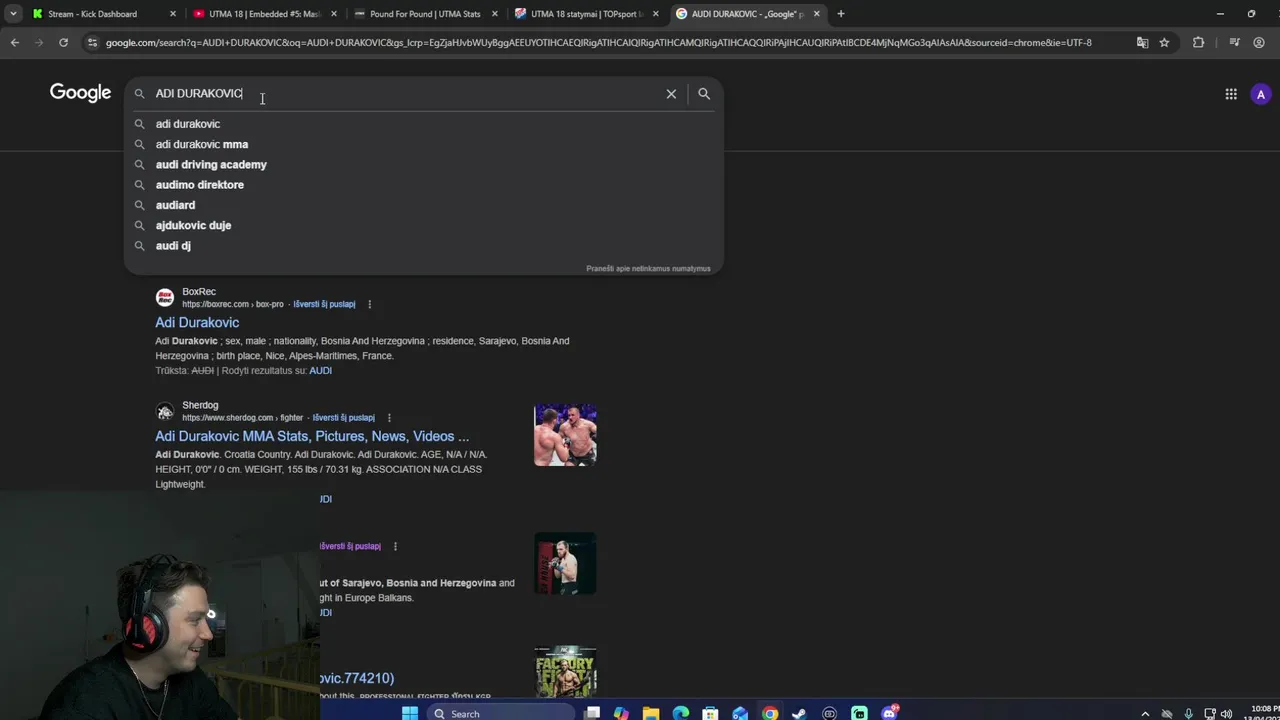Go forward in browser history
The image size is (1280, 720).
tap(39, 42)
